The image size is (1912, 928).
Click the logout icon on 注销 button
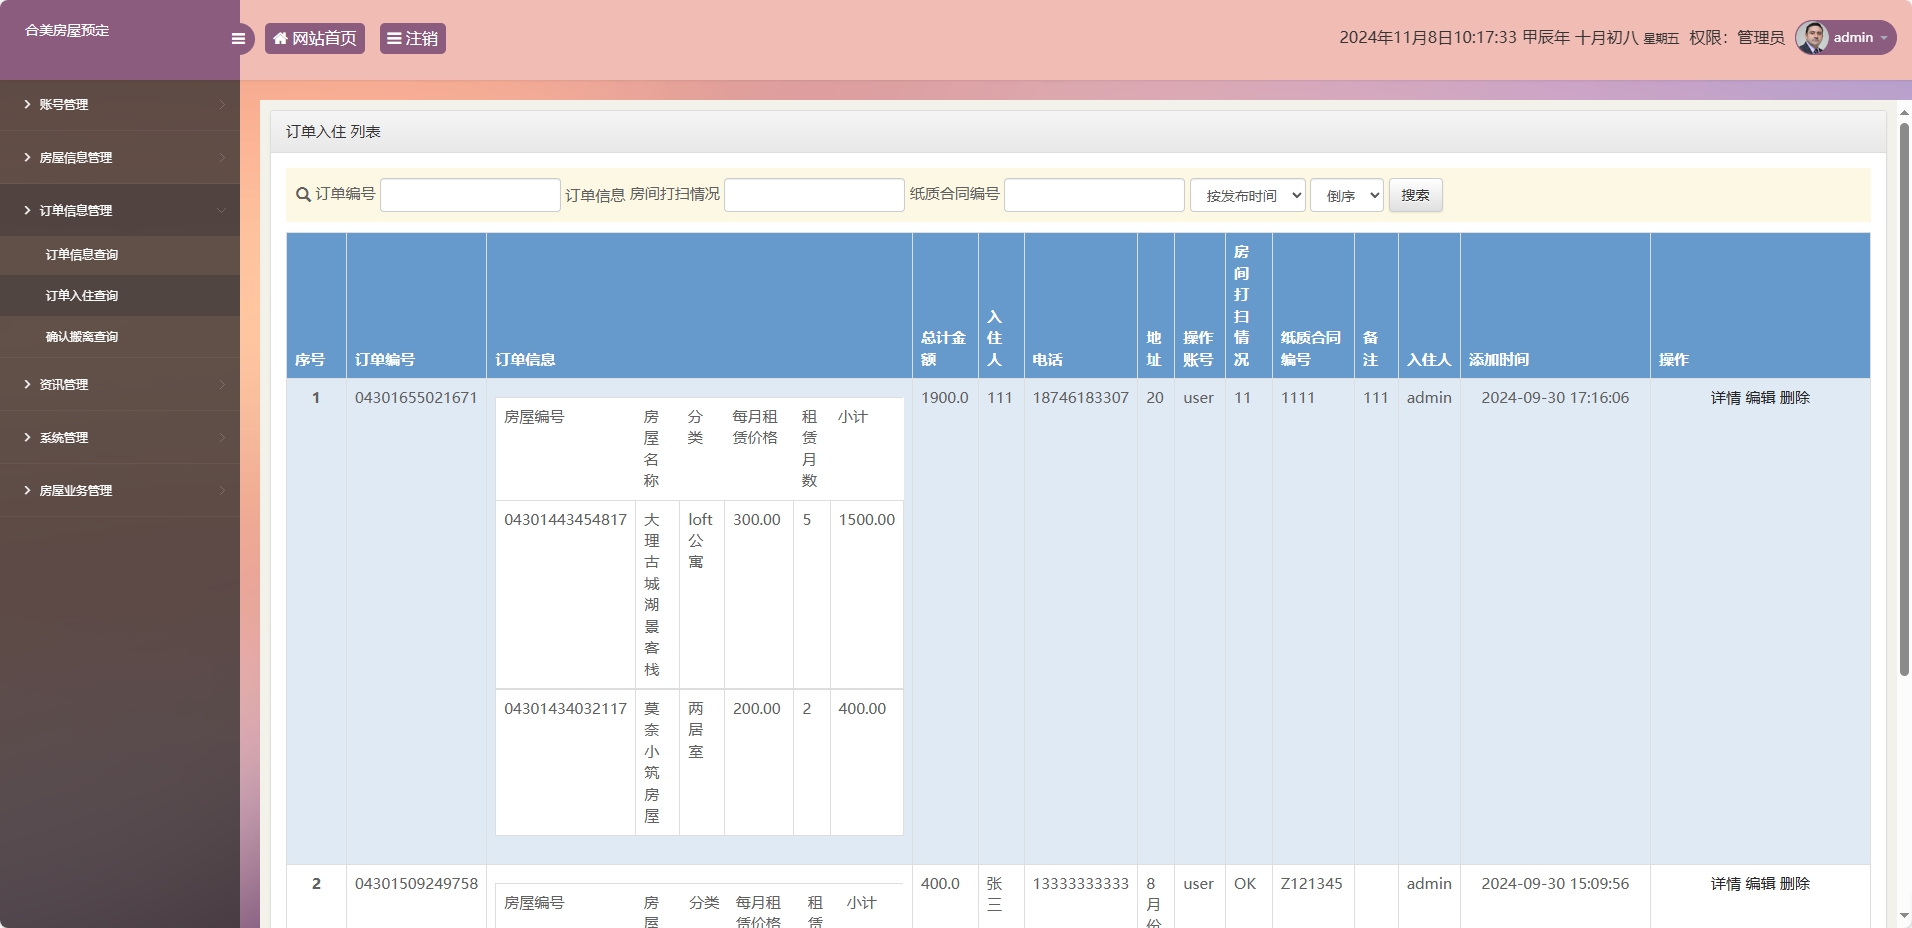click(394, 38)
